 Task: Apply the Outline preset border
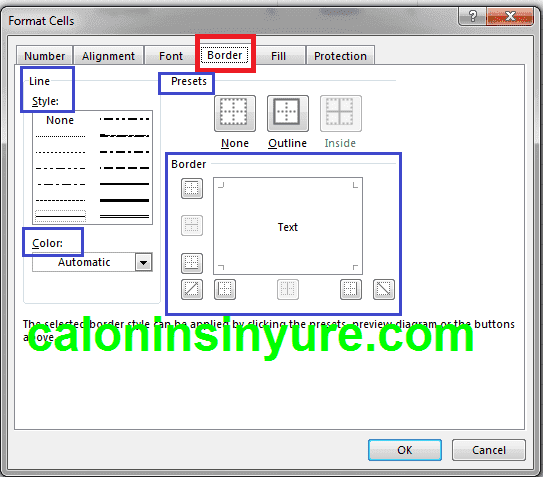pyautogui.click(x=288, y=113)
